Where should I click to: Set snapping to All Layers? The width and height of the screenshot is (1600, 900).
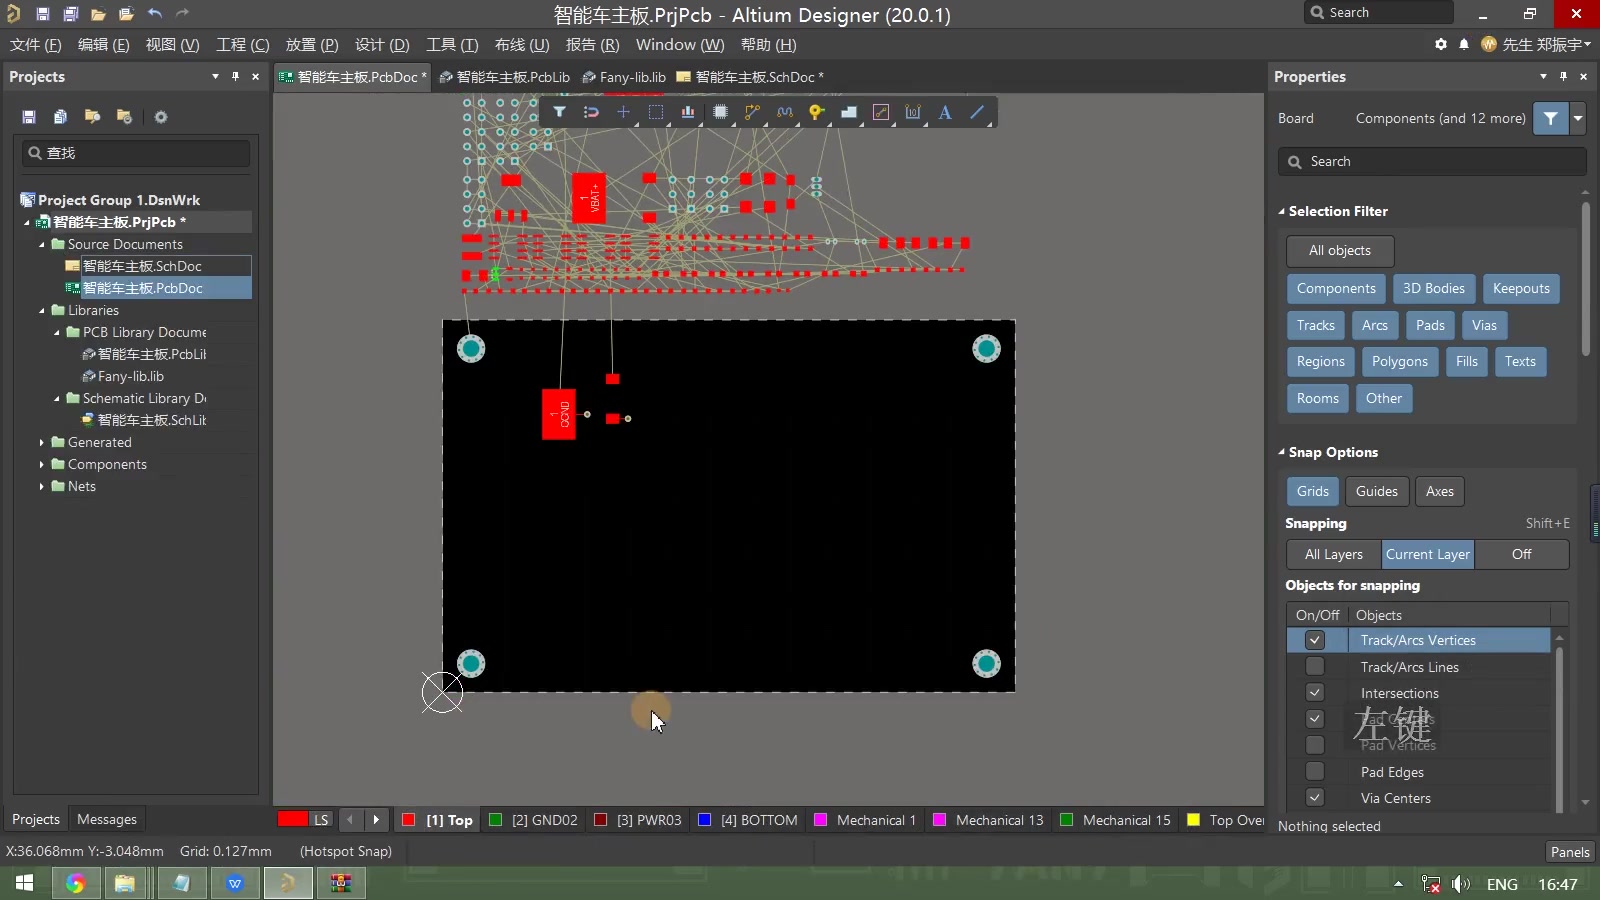click(x=1334, y=554)
